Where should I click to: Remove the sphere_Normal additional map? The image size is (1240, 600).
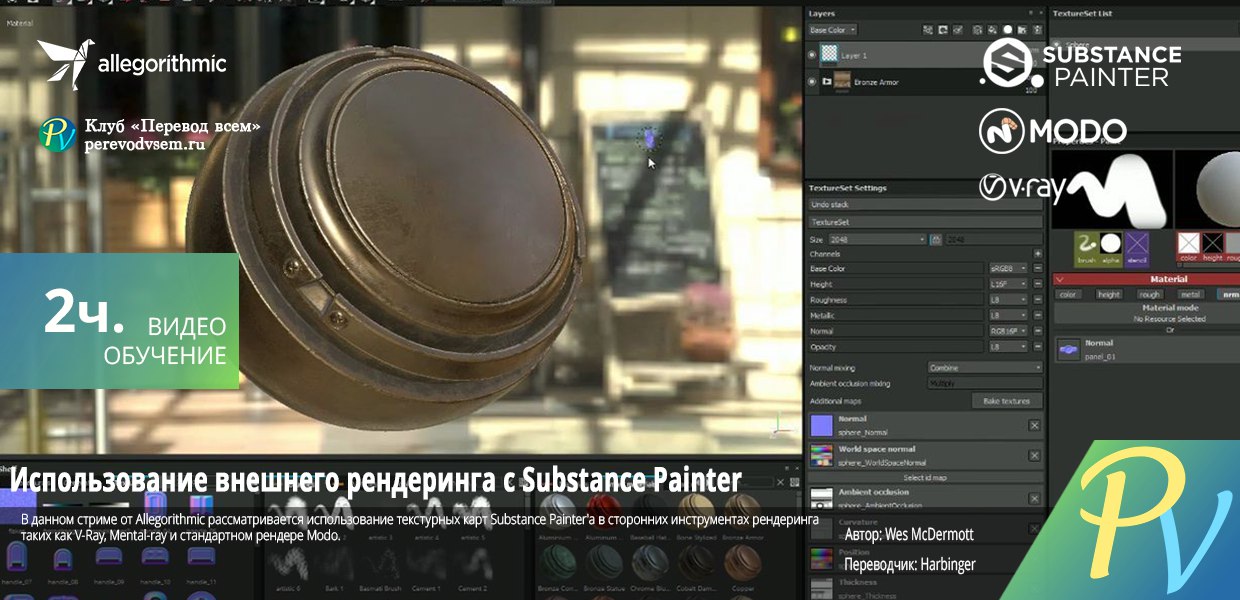click(1034, 425)
